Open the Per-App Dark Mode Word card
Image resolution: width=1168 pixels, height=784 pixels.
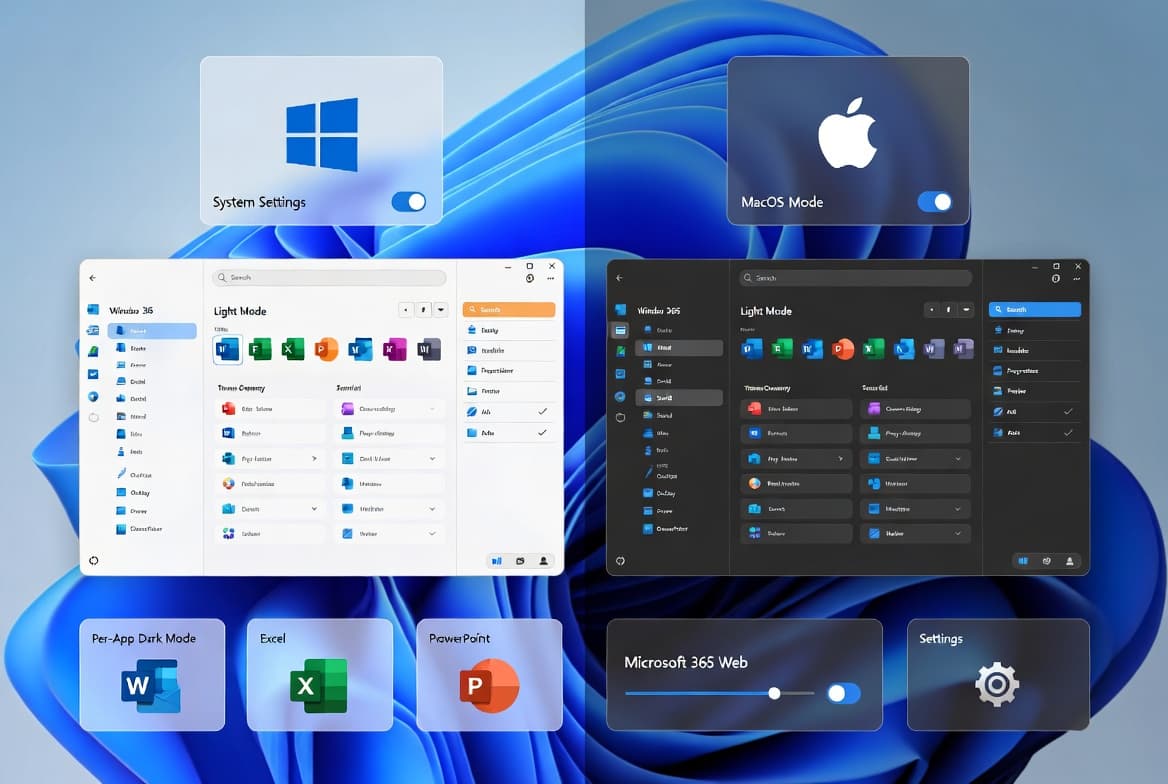tap(152, 674)
